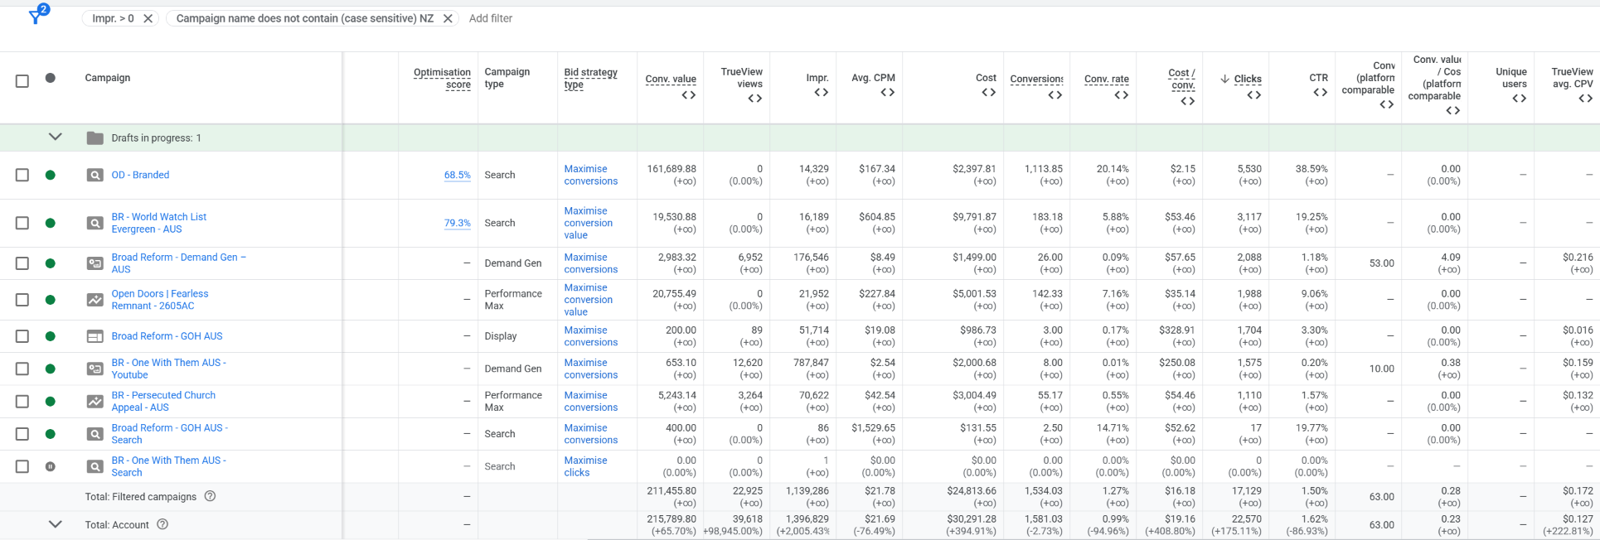Click search icon of OD - Branded

click(x=95, y=175)
